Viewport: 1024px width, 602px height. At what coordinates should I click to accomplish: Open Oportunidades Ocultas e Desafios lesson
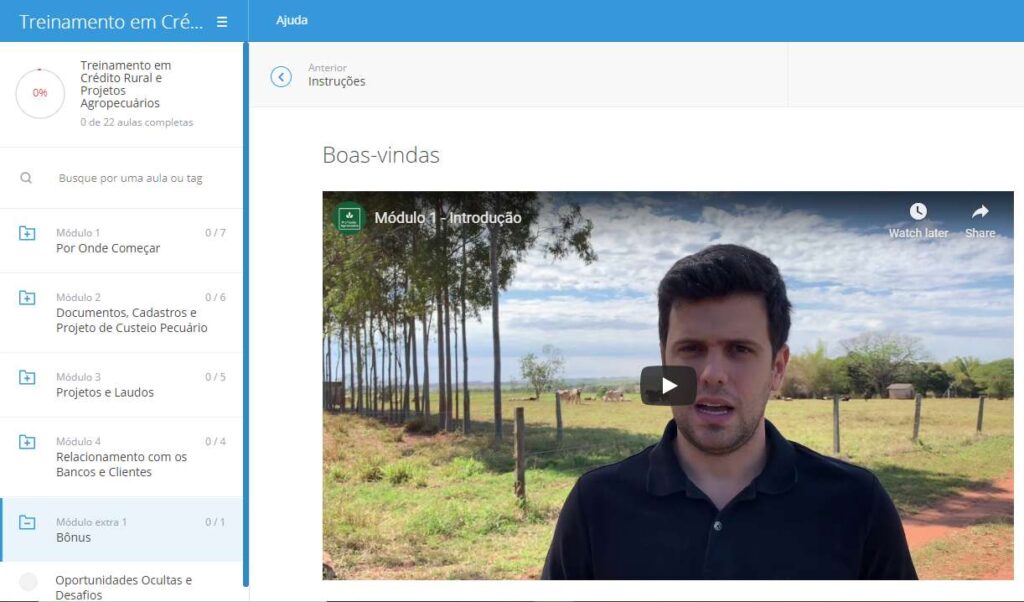[x=123, y=587]
